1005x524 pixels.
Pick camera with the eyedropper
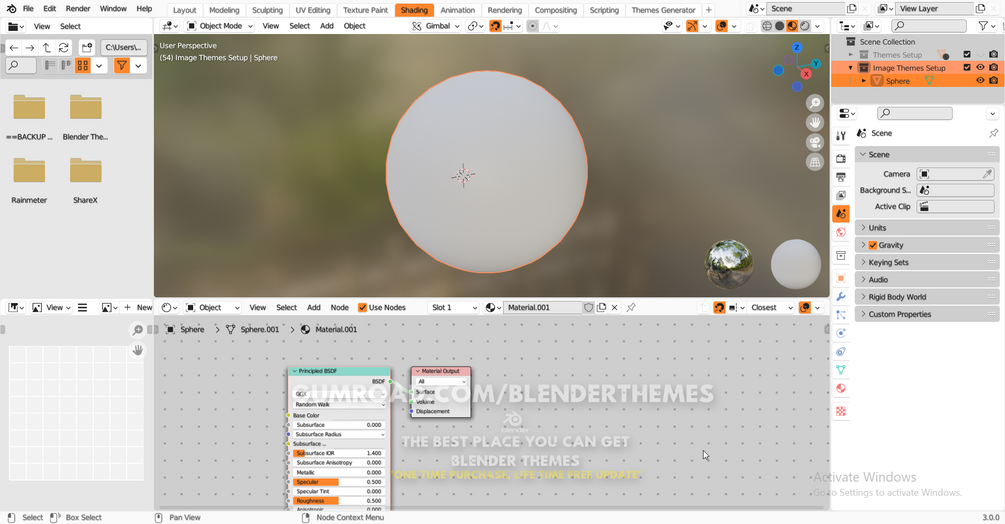pos(987,174)
